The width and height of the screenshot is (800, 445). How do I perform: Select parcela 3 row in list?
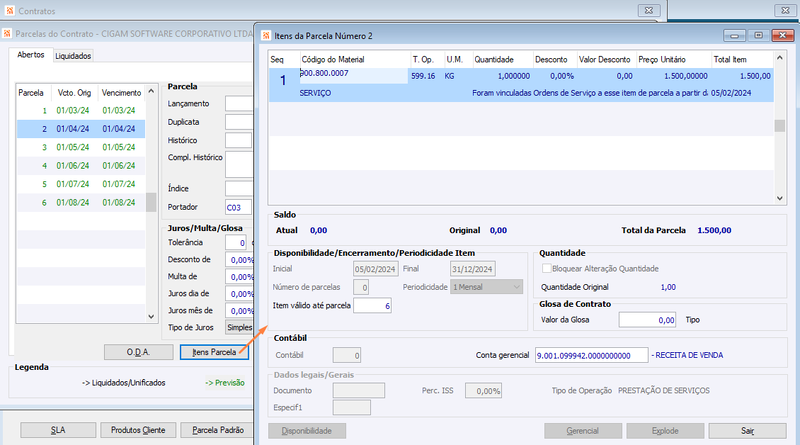pos(81,147)
